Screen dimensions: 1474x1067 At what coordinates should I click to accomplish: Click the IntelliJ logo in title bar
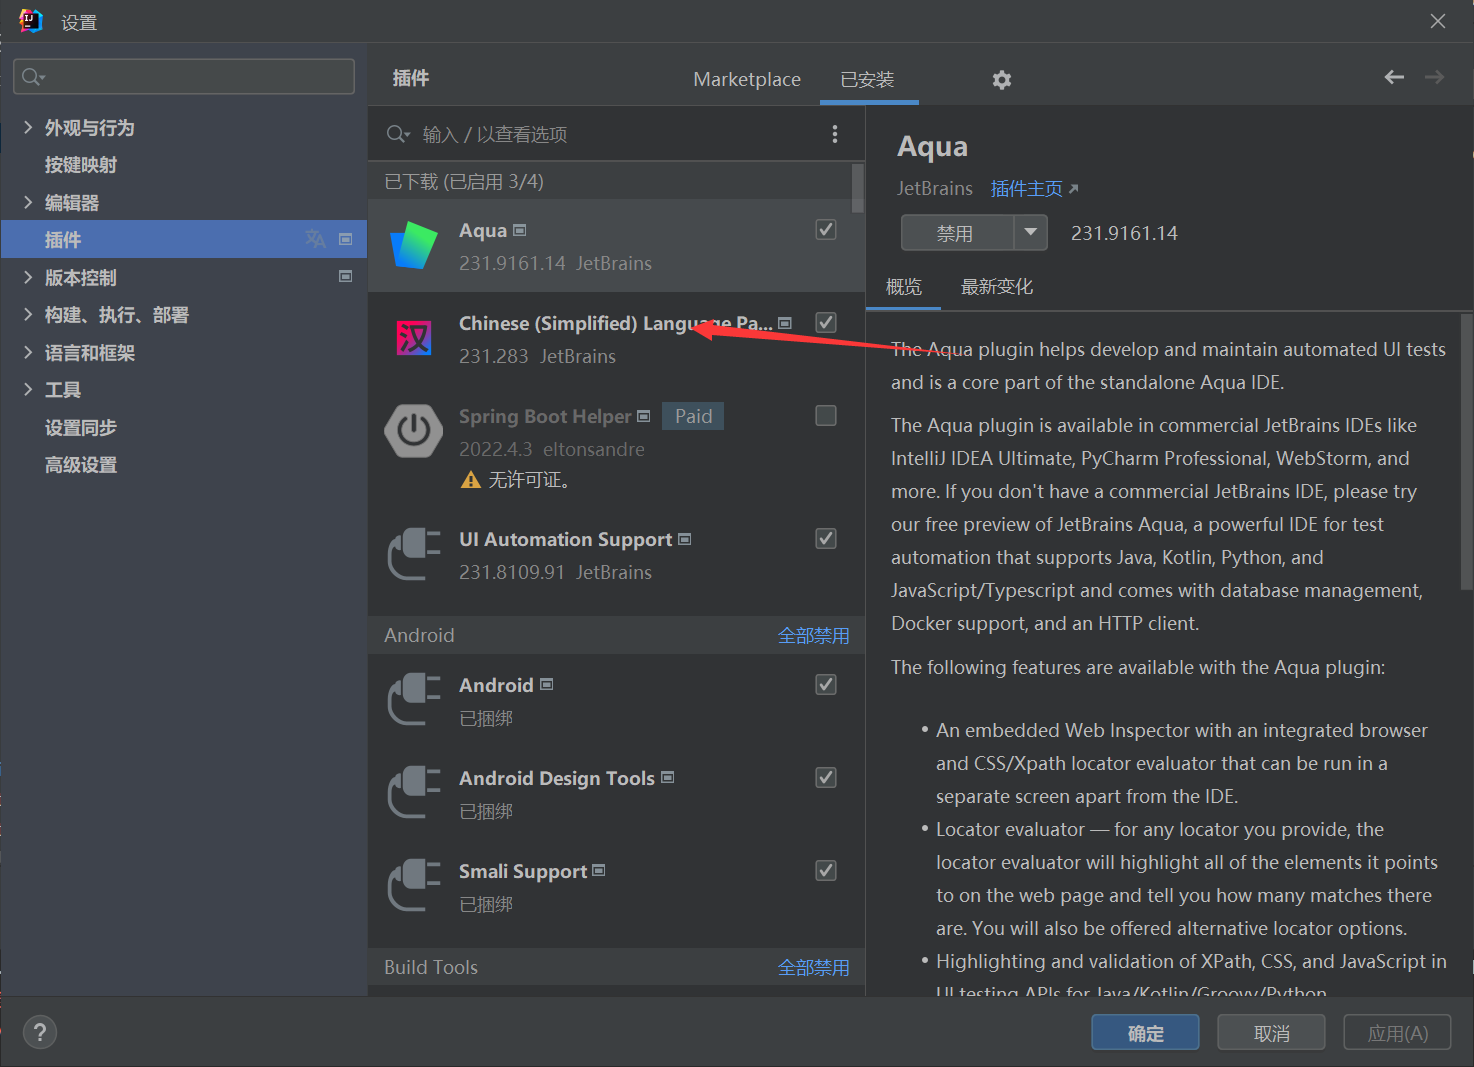31,21
